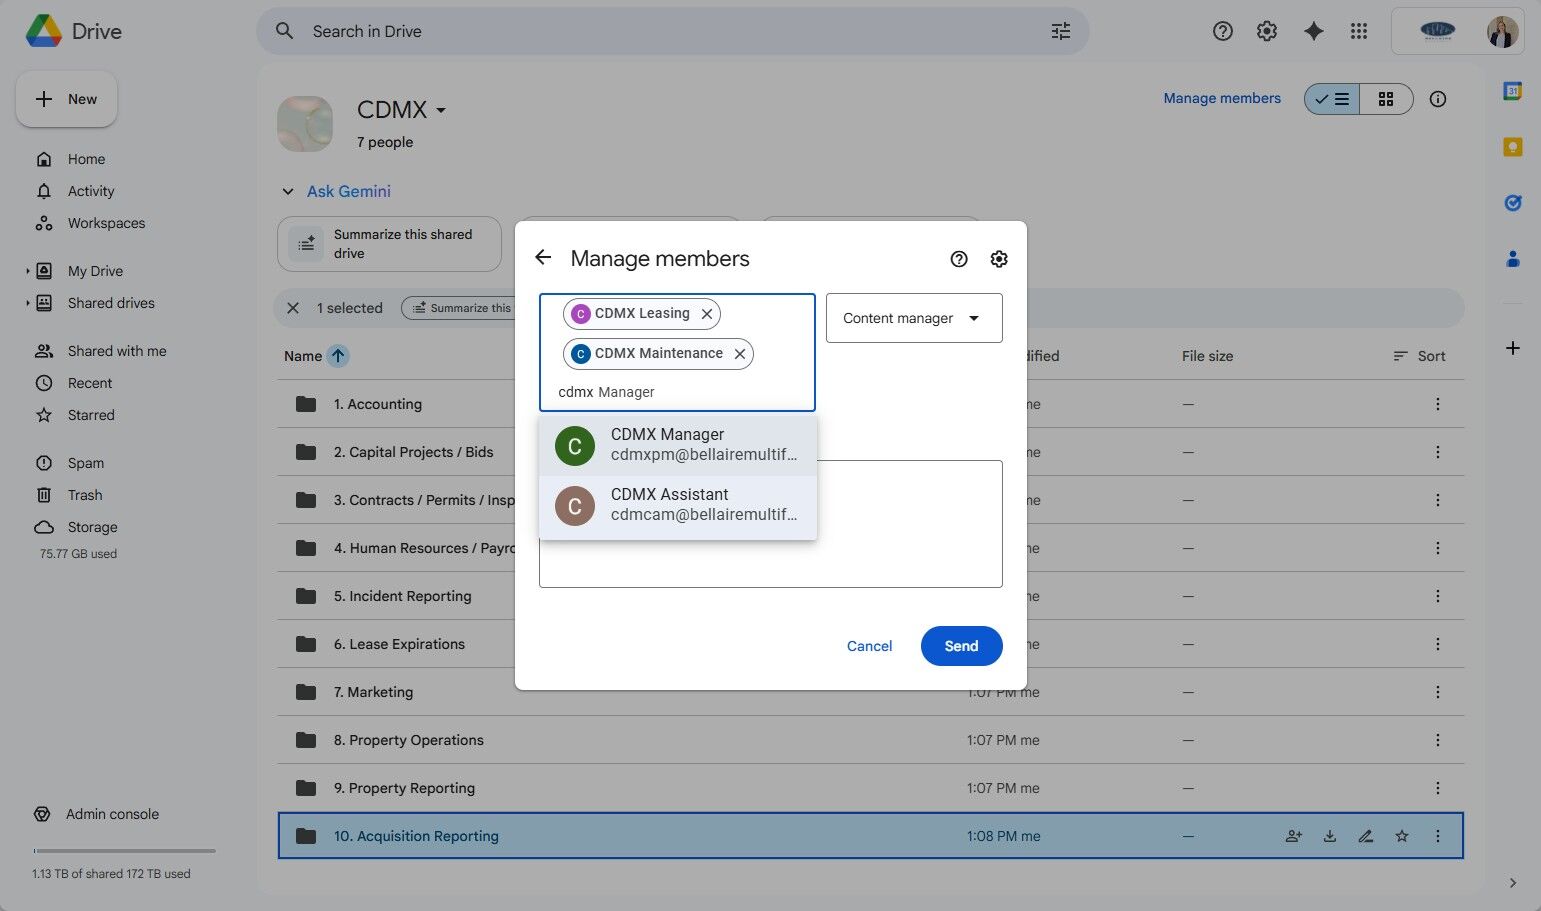
Task: Open Gemini sparkle icon in header
Action: click(1314, 31)
